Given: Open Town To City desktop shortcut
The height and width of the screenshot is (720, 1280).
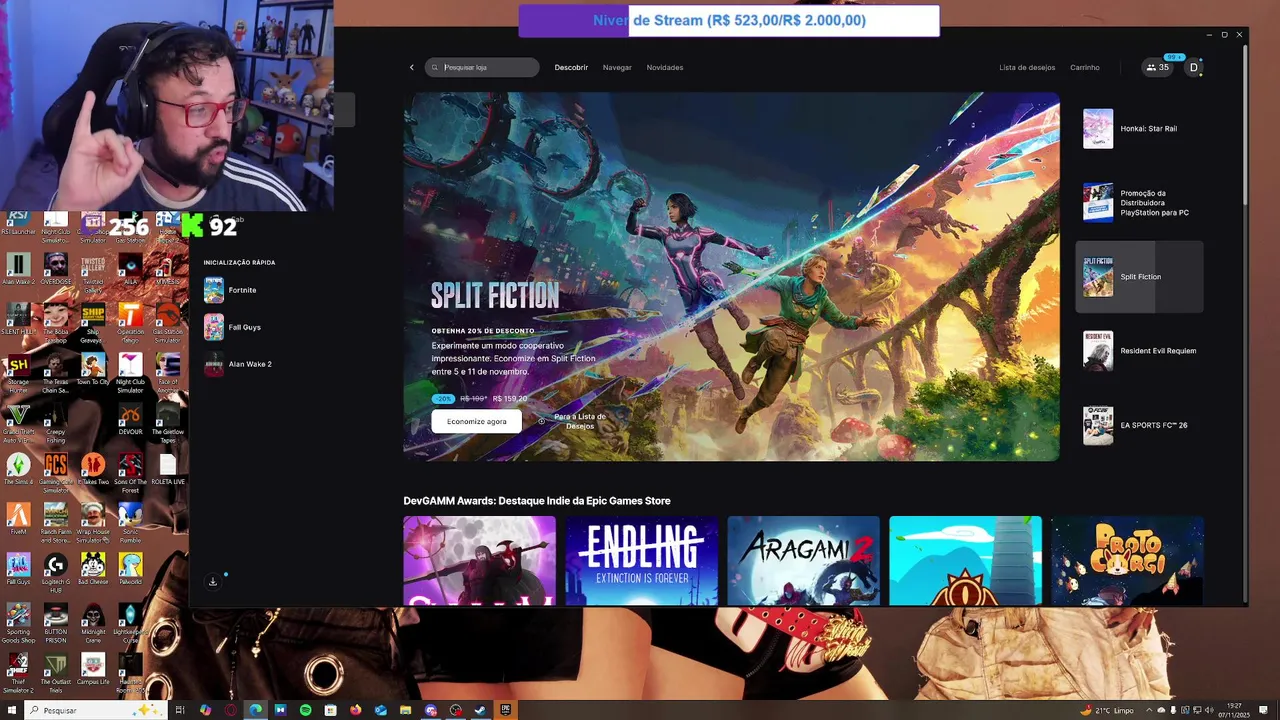Looking at the screenshot, I should pos(93,369).
